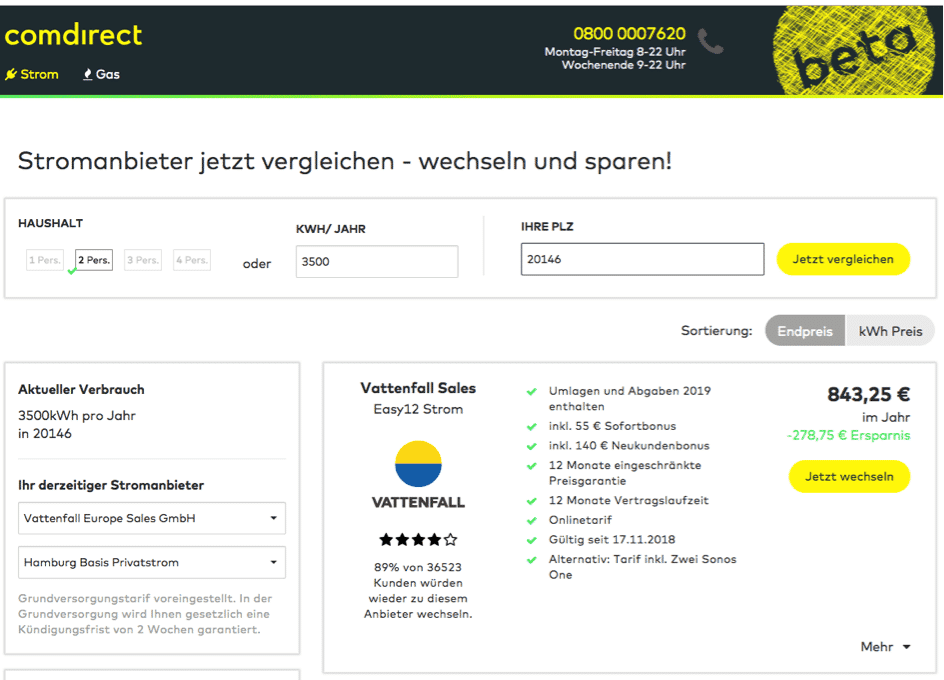Viewport: 944px width, 680px height.
Task: Click checkmark next to 55 € Sofortbonus
Action: tap(532, 426)
